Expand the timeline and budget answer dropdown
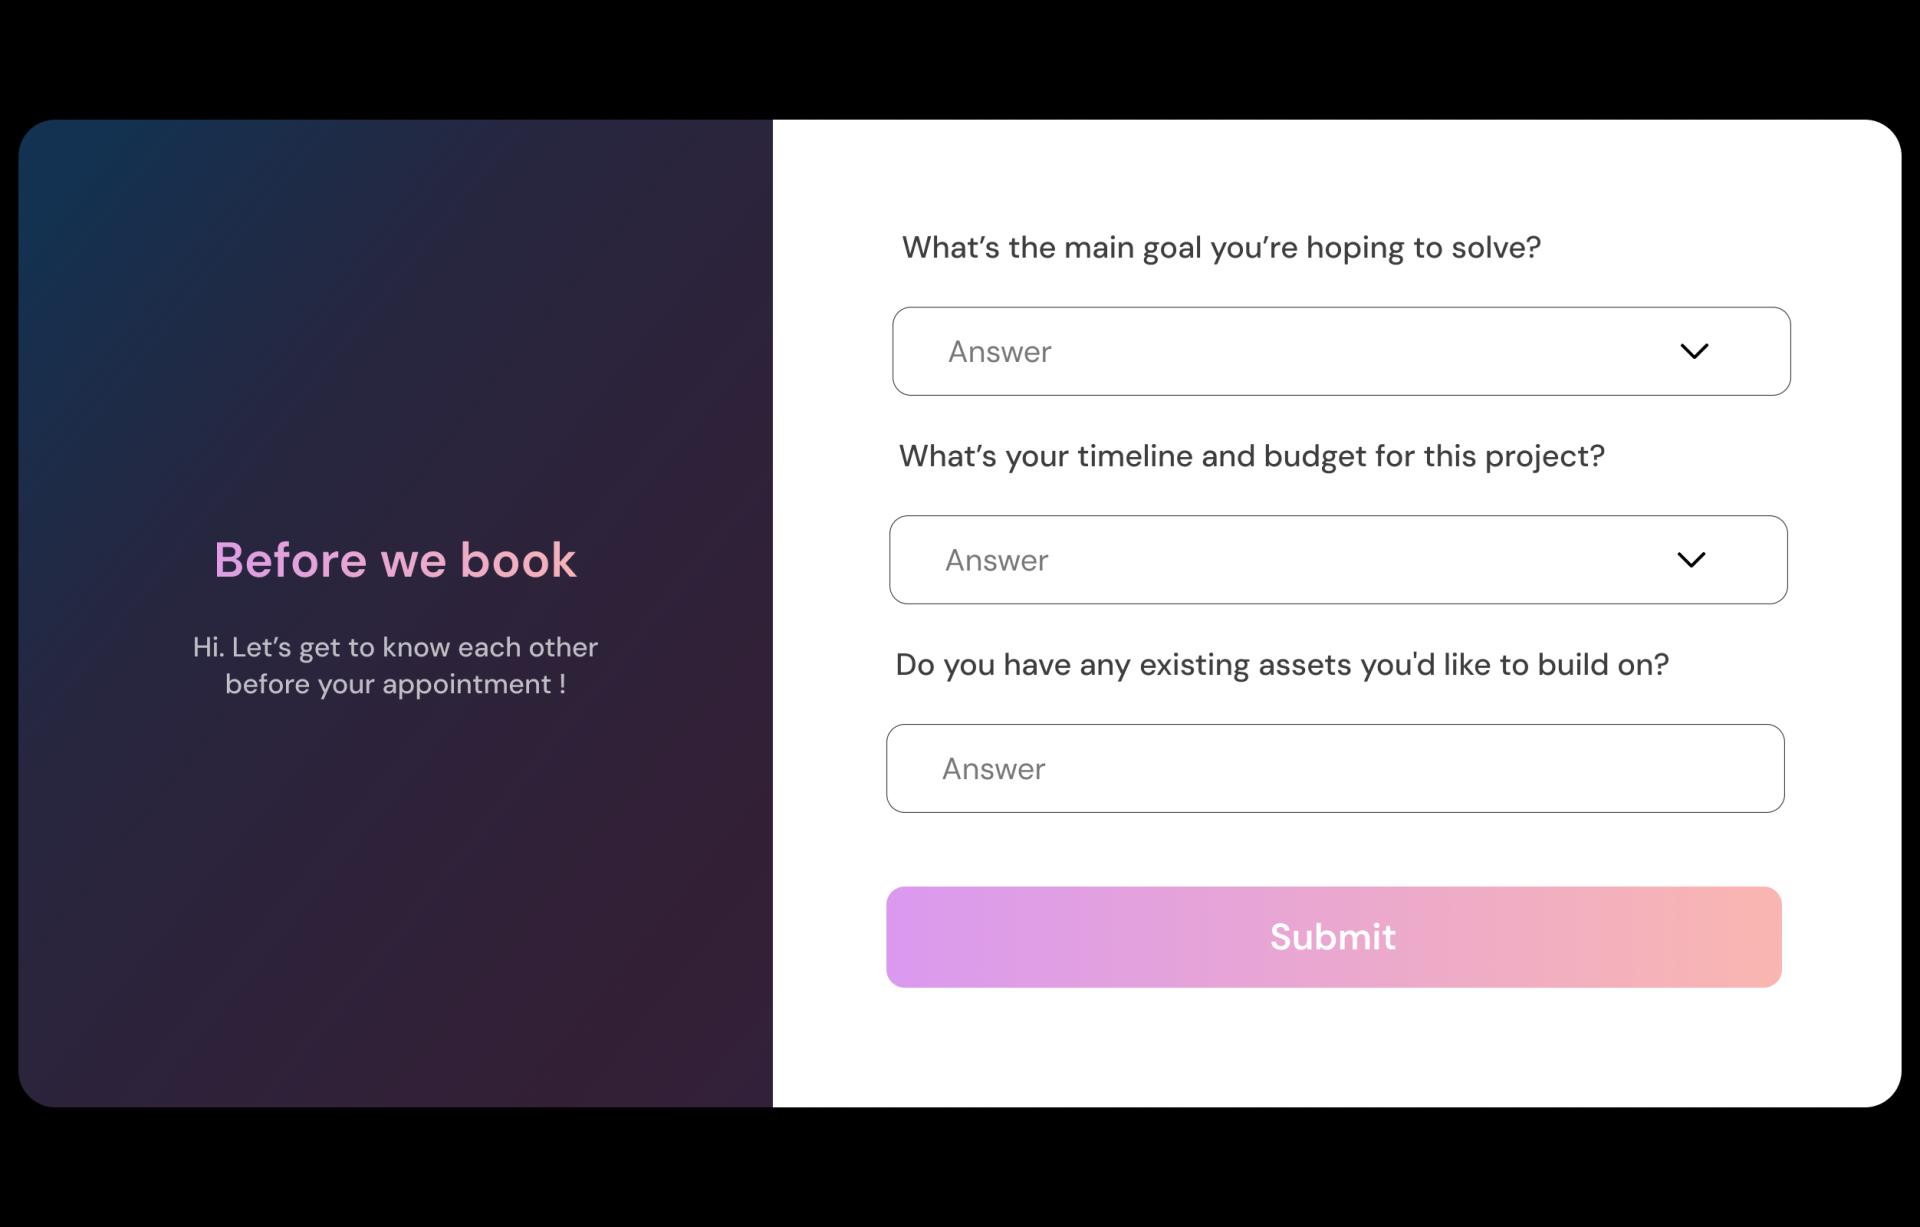 1337,560
